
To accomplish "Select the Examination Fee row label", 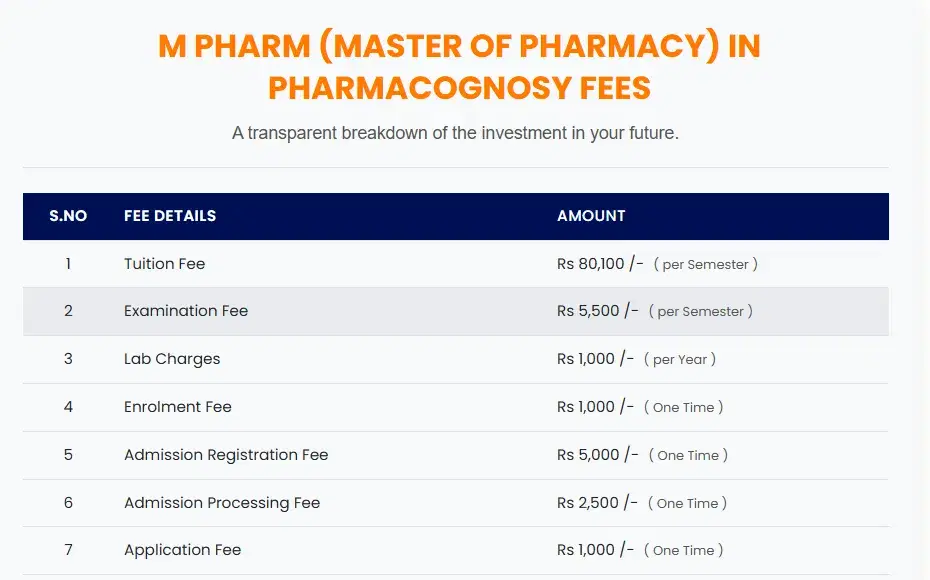I will click(x=186, y=311).
